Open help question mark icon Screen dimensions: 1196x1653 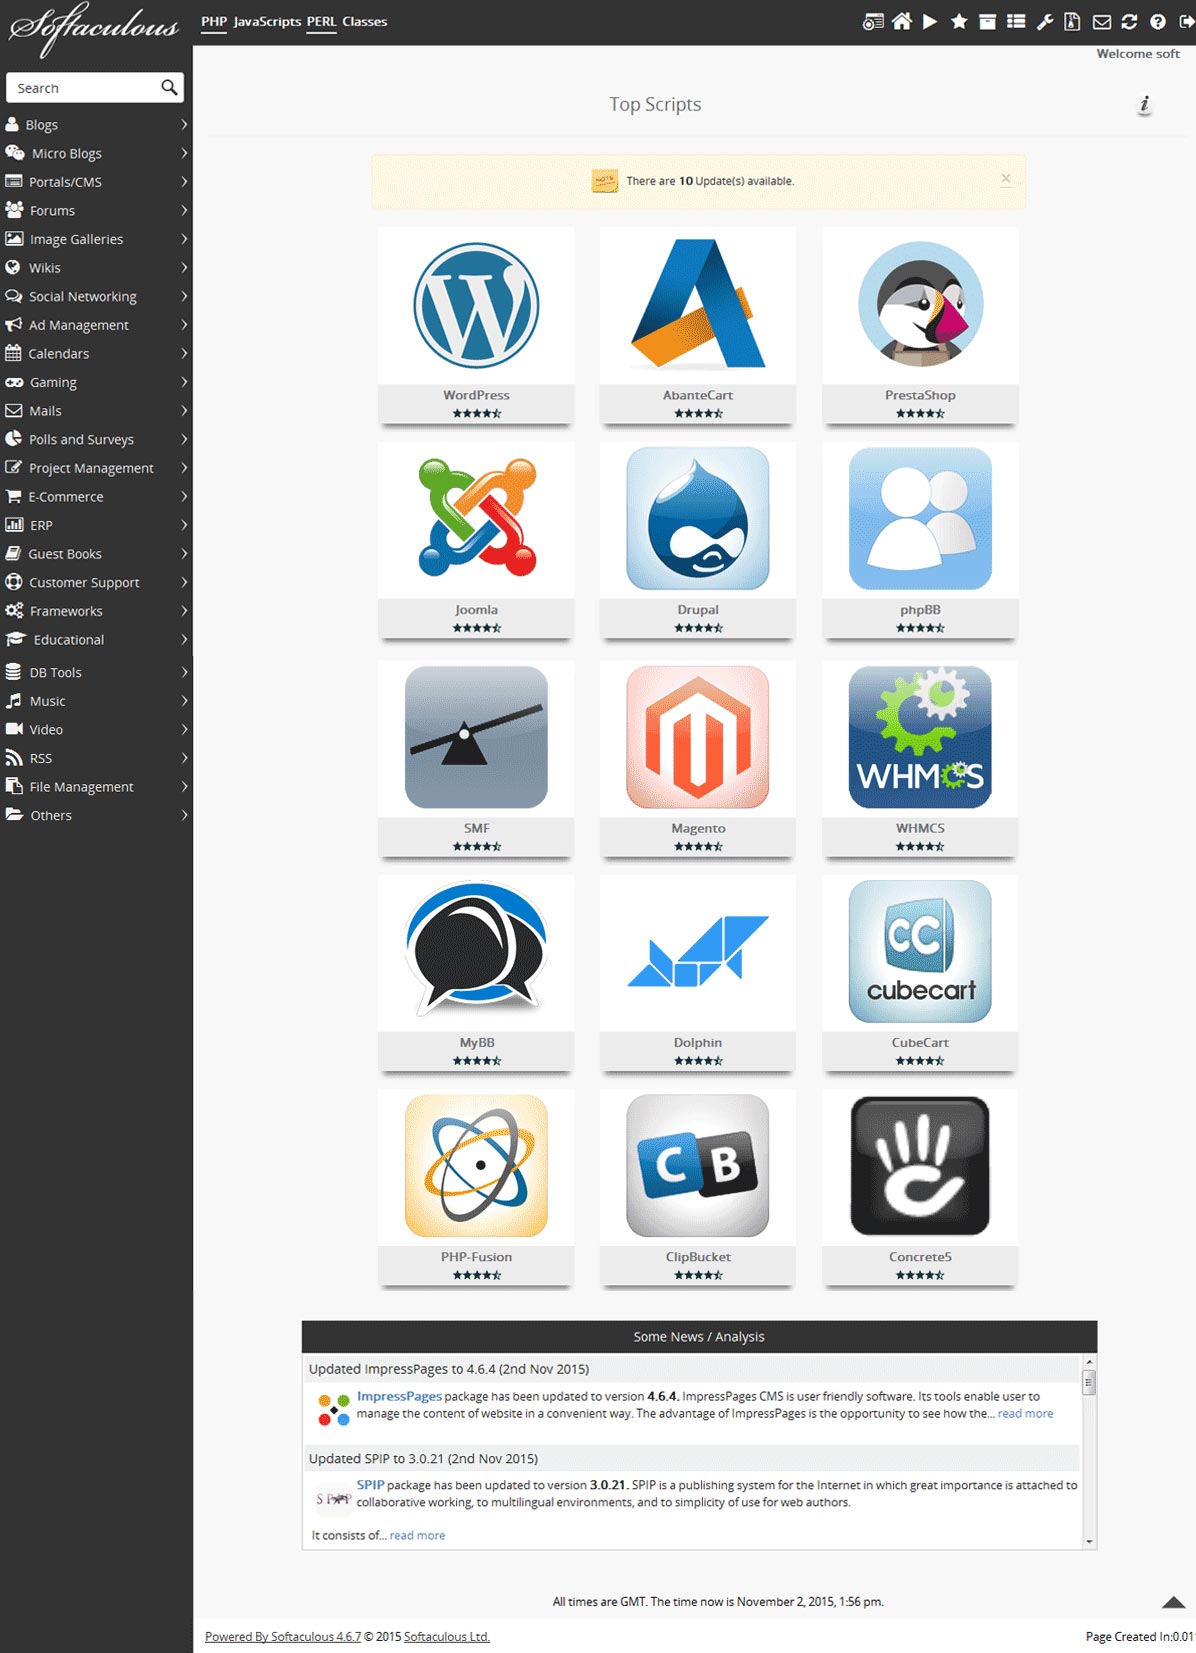[x=1158, y=21]
